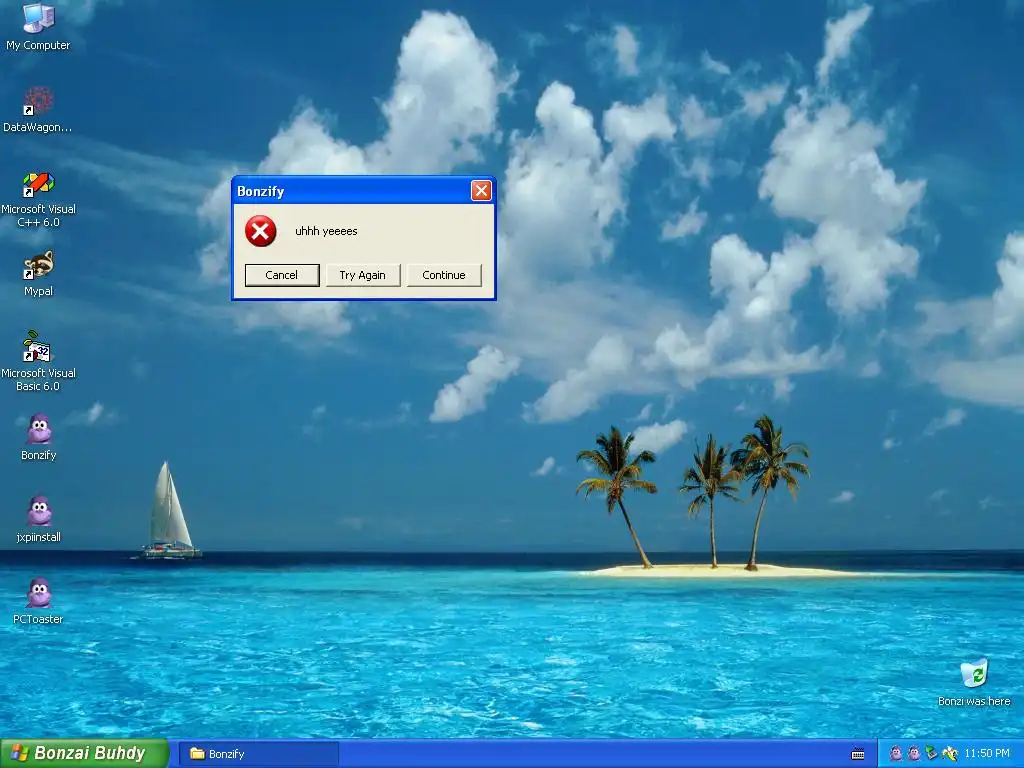This screenshot has width=1024, height=768.
Task: Click the red error icon in dialog
Action: click(261, 231)
